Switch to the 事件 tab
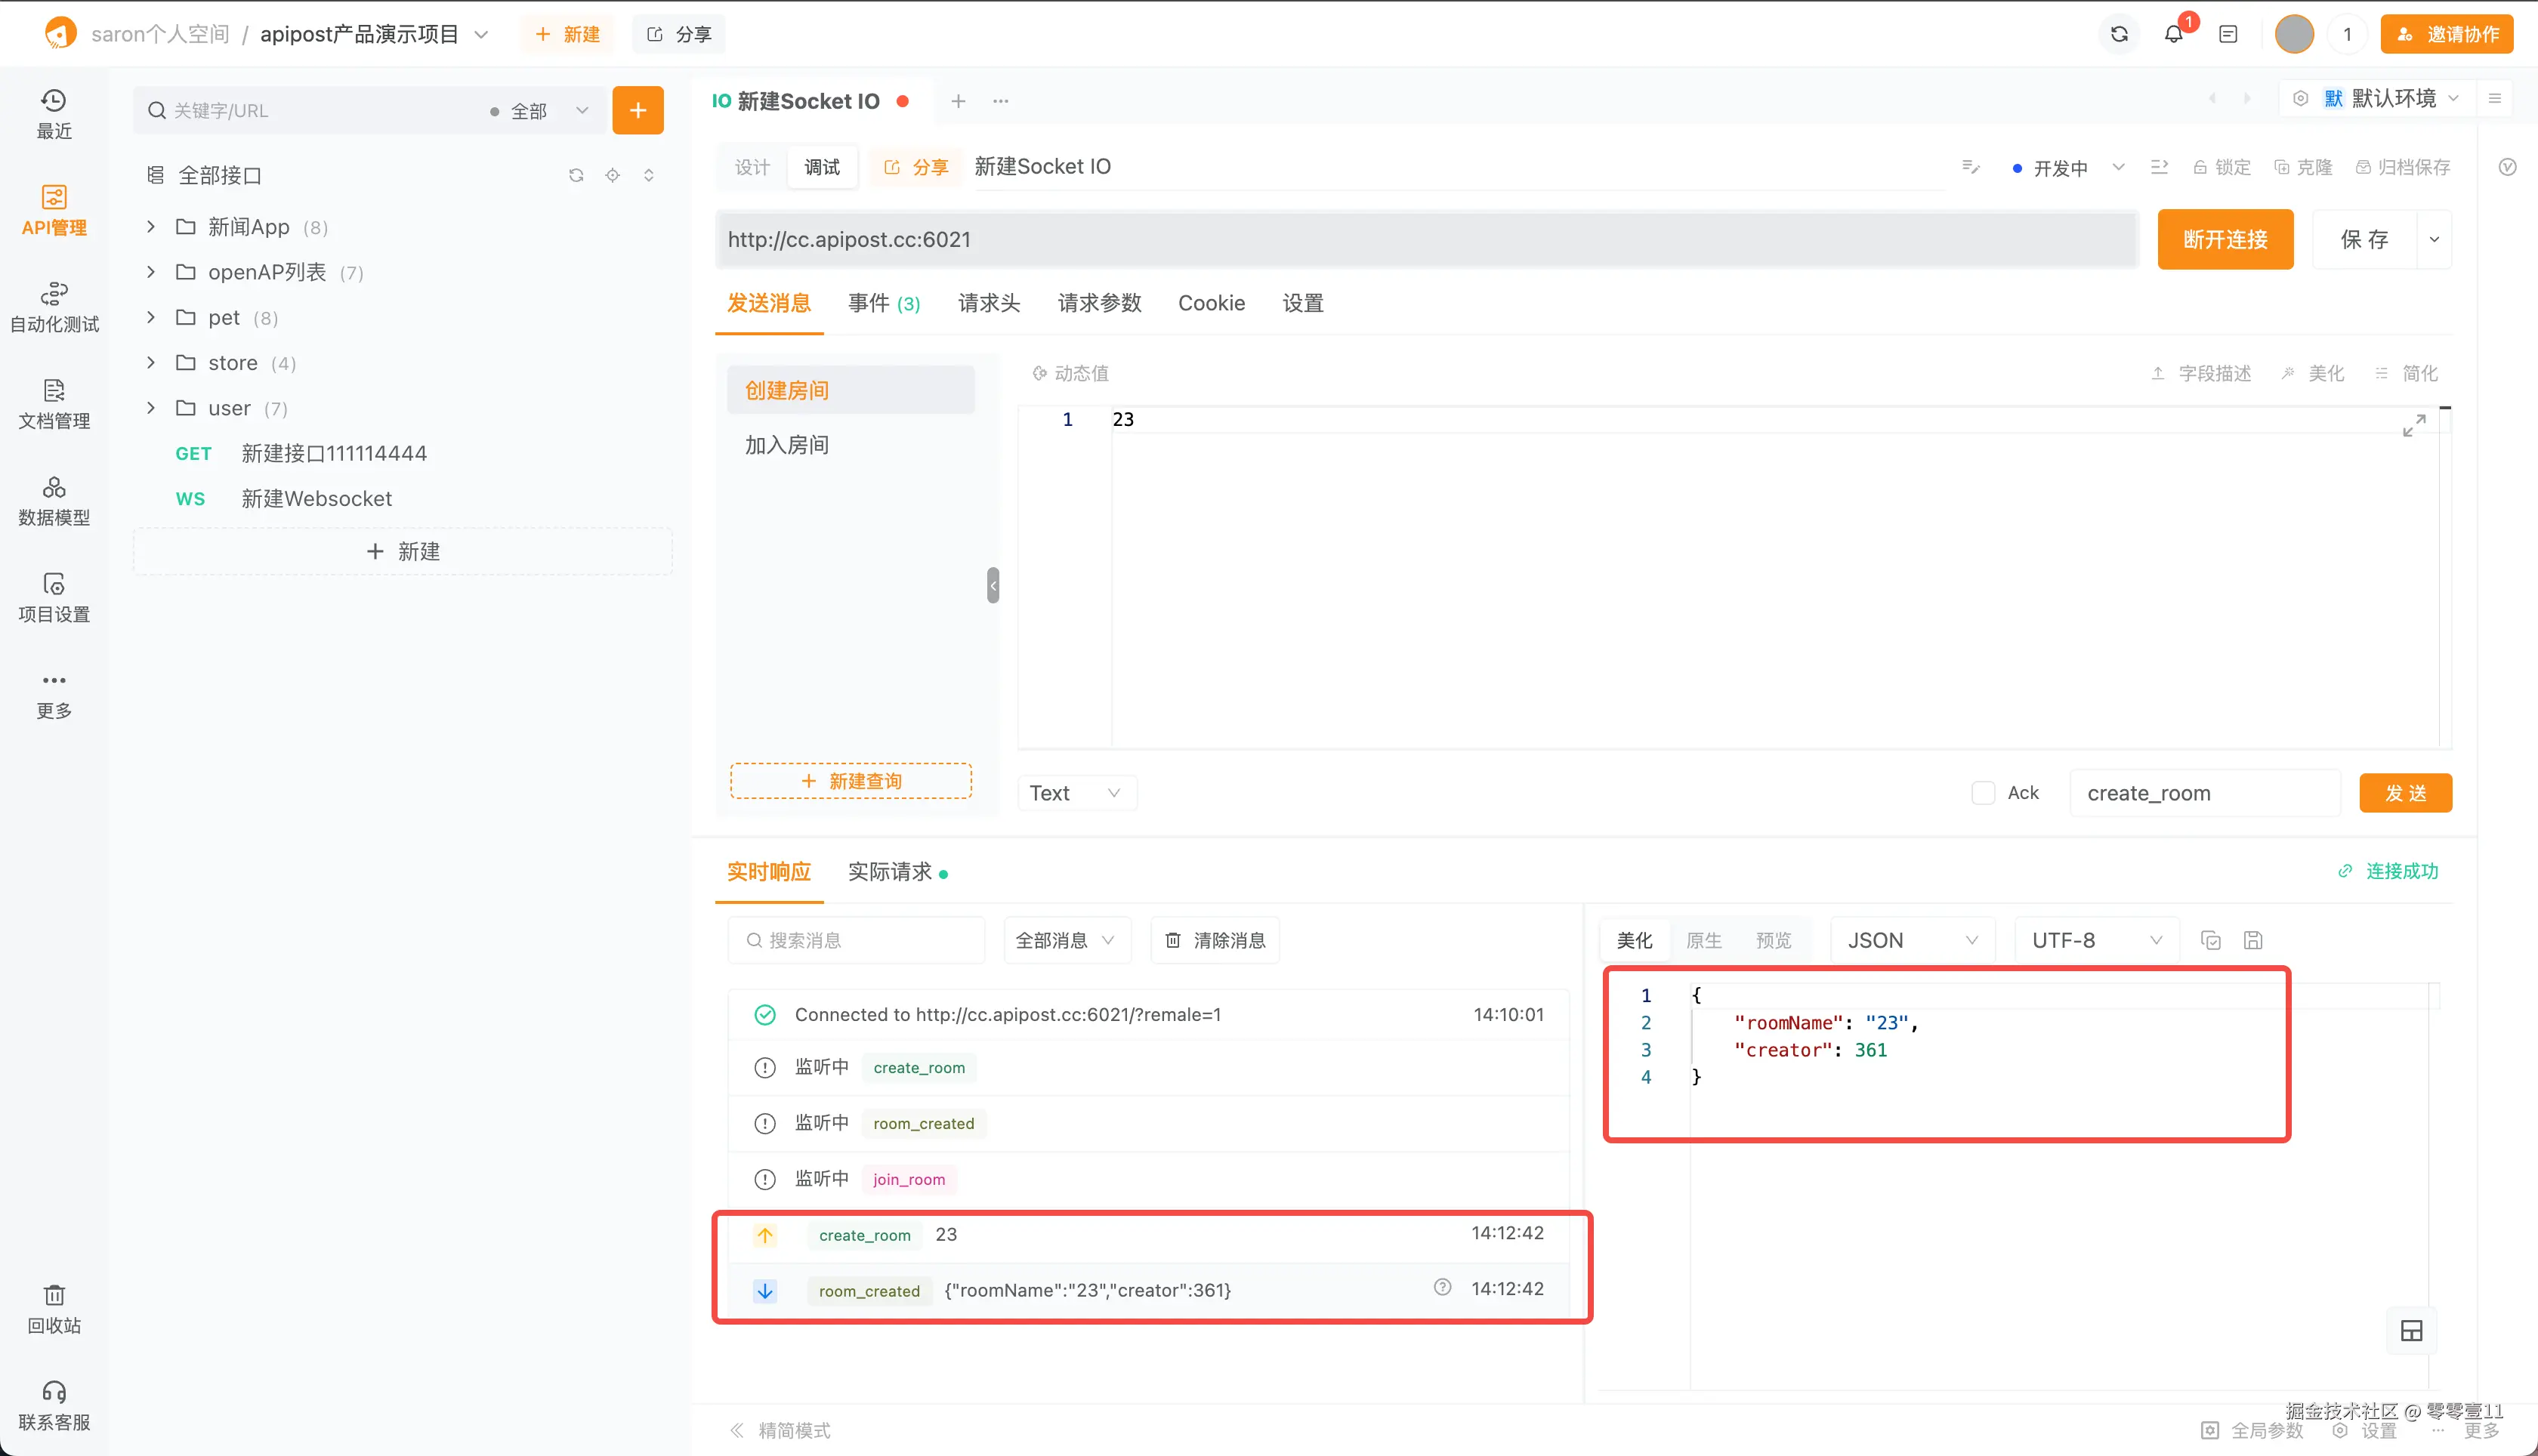This screenshot has width=2538, height=1456. pyautogui.click(x=883, y=303)
